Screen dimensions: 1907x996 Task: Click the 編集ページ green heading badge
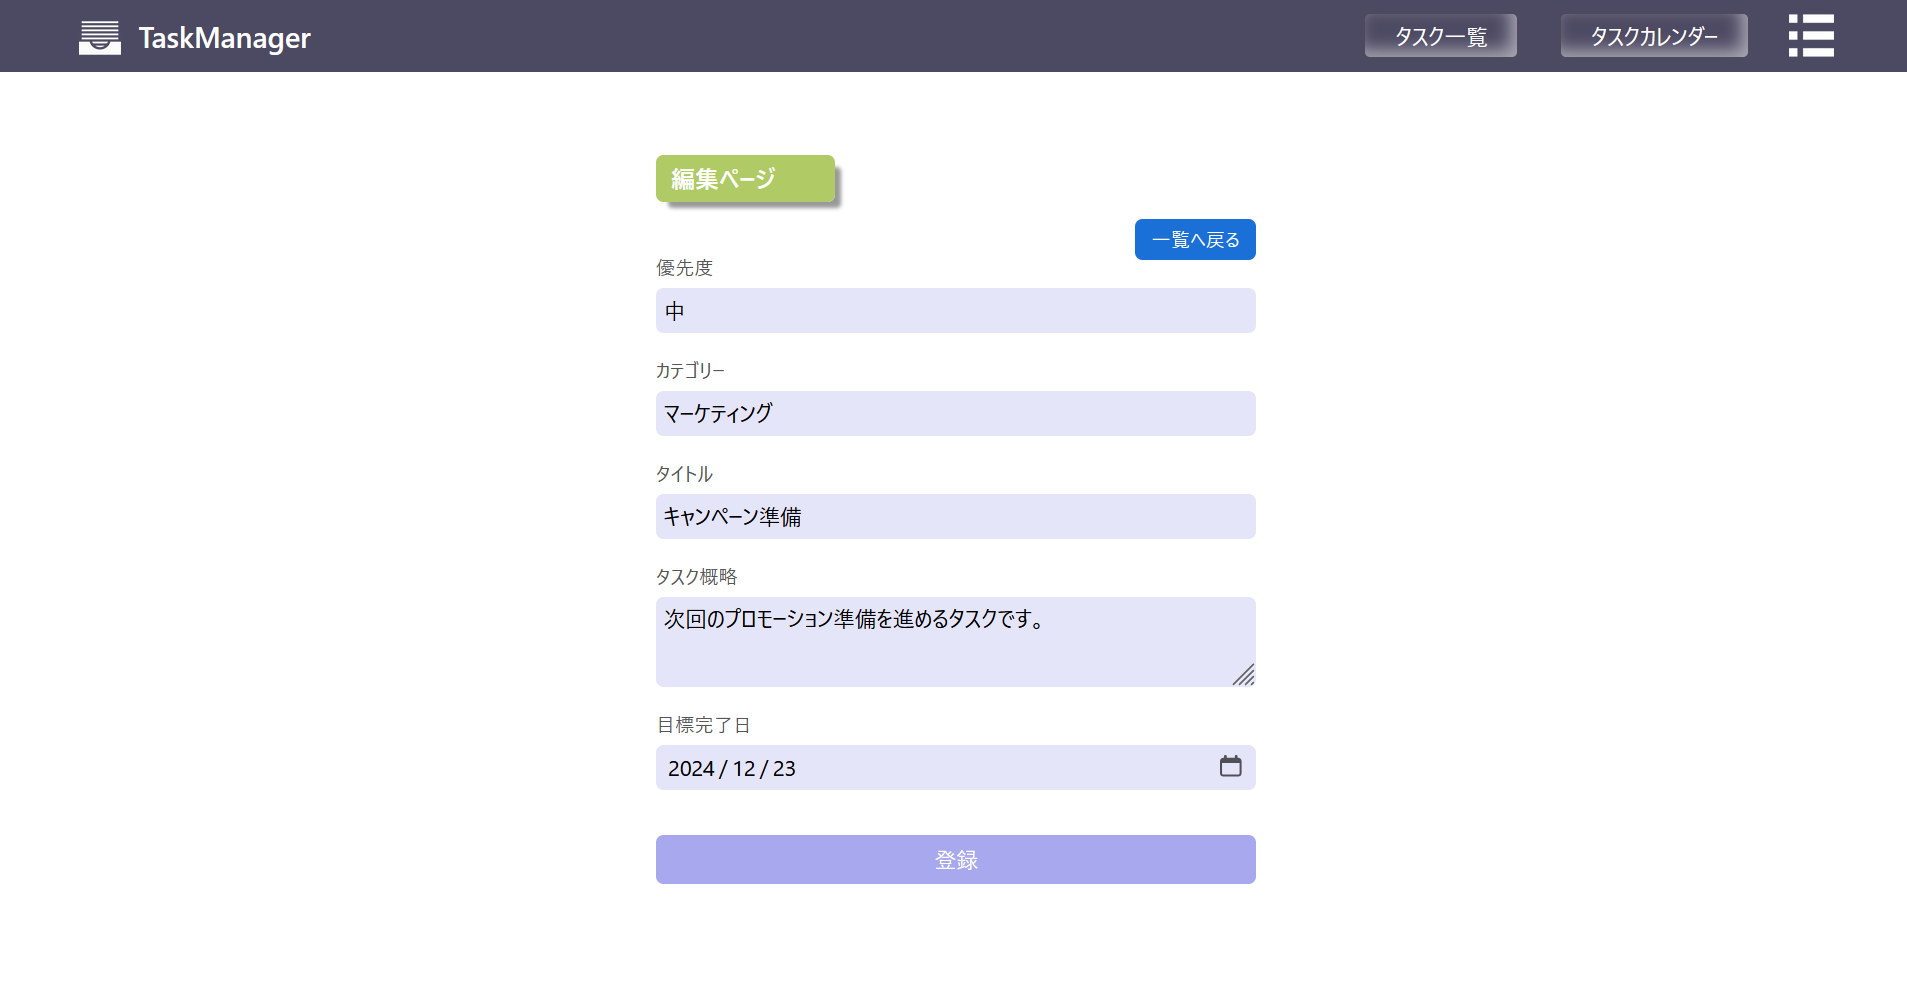coord(745,179)
